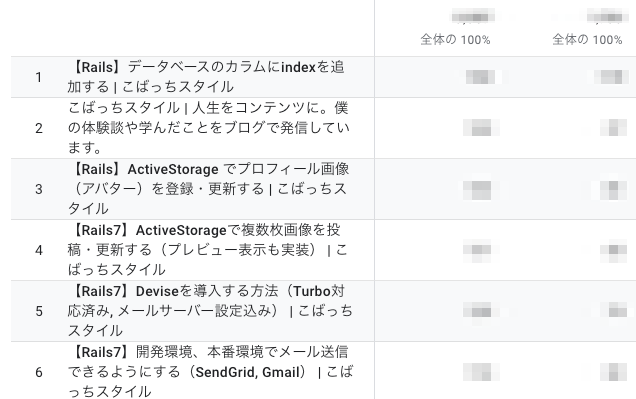Click the second metric value in row 5
The width and height of the screenshot is (636, 399).
(x=613, y=311)
